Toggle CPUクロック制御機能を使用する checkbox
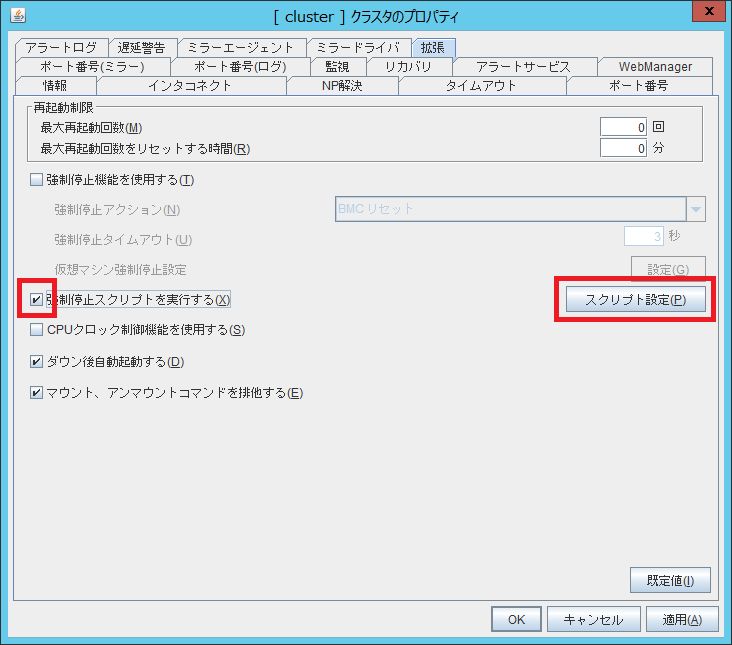The width and height of the screenshot is (732, 645). 37,330
